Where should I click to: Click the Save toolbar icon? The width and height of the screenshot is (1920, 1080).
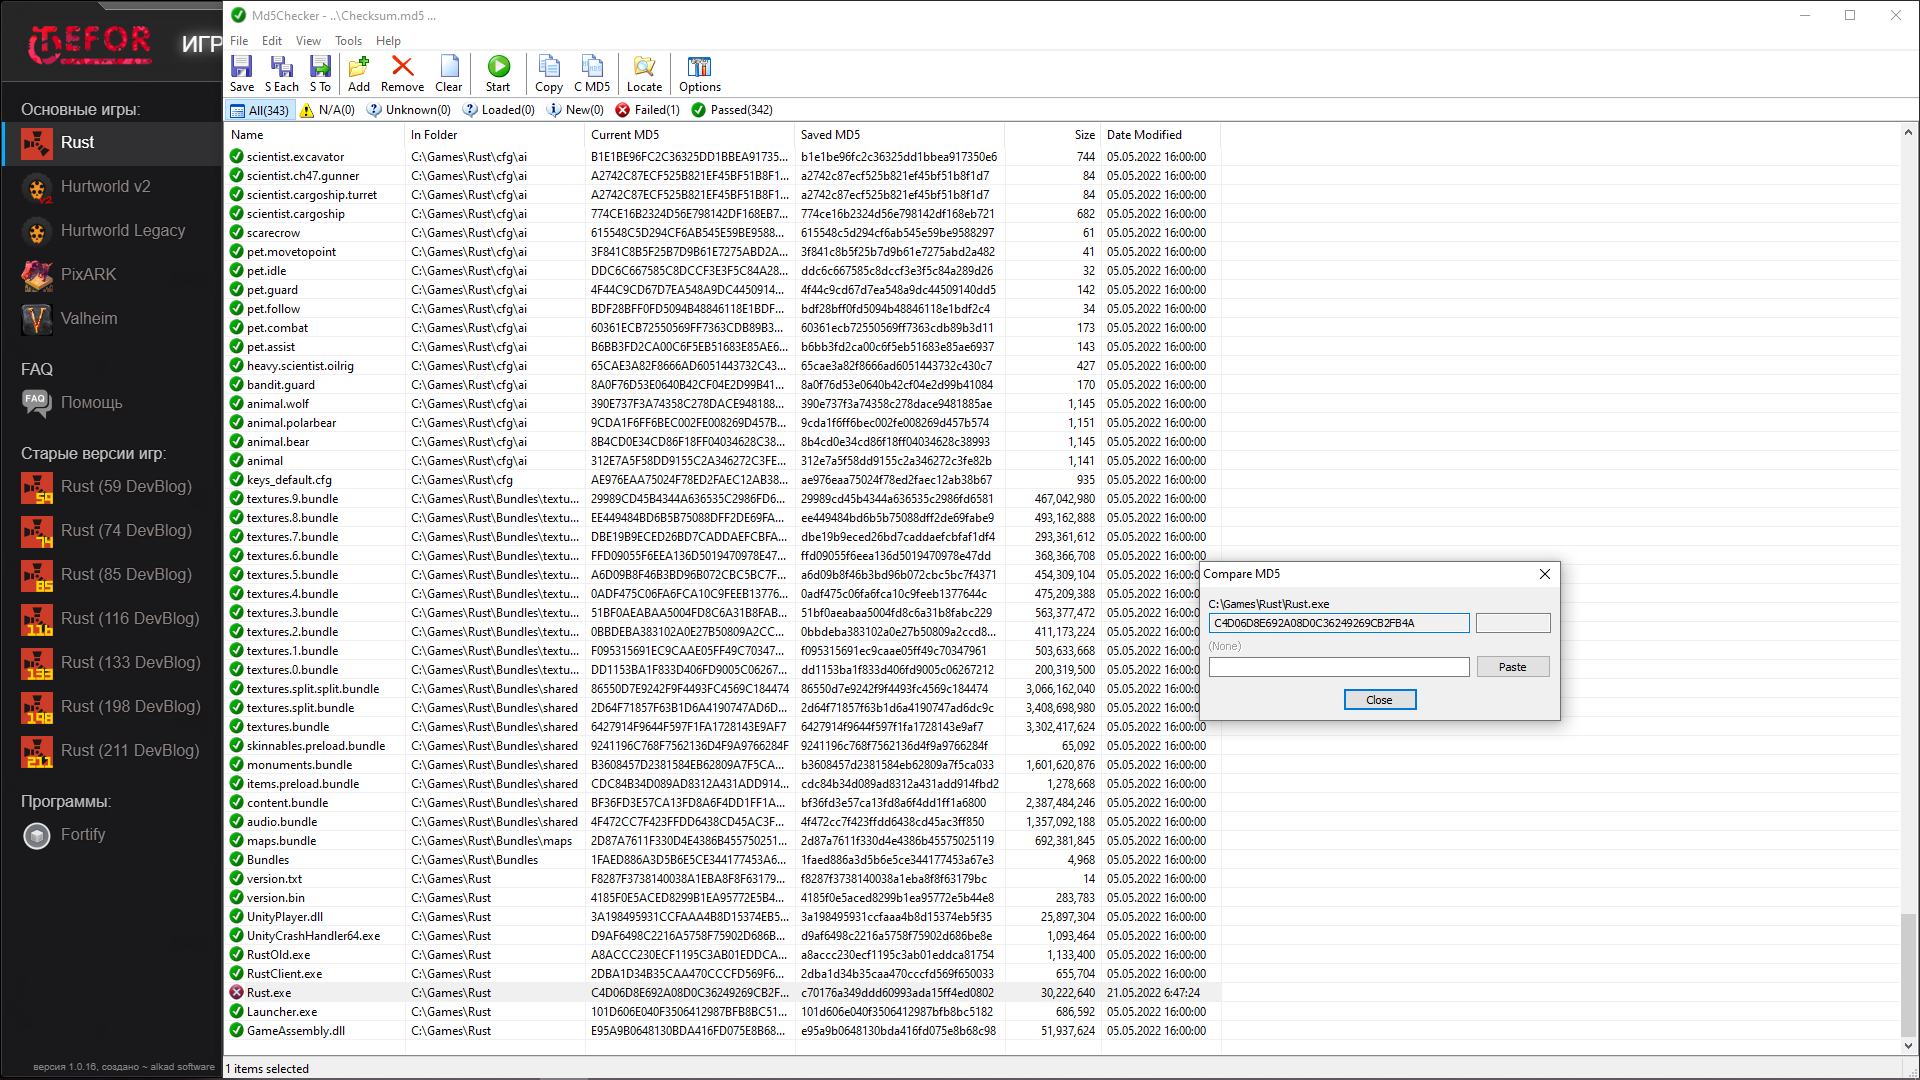[242, 73]
